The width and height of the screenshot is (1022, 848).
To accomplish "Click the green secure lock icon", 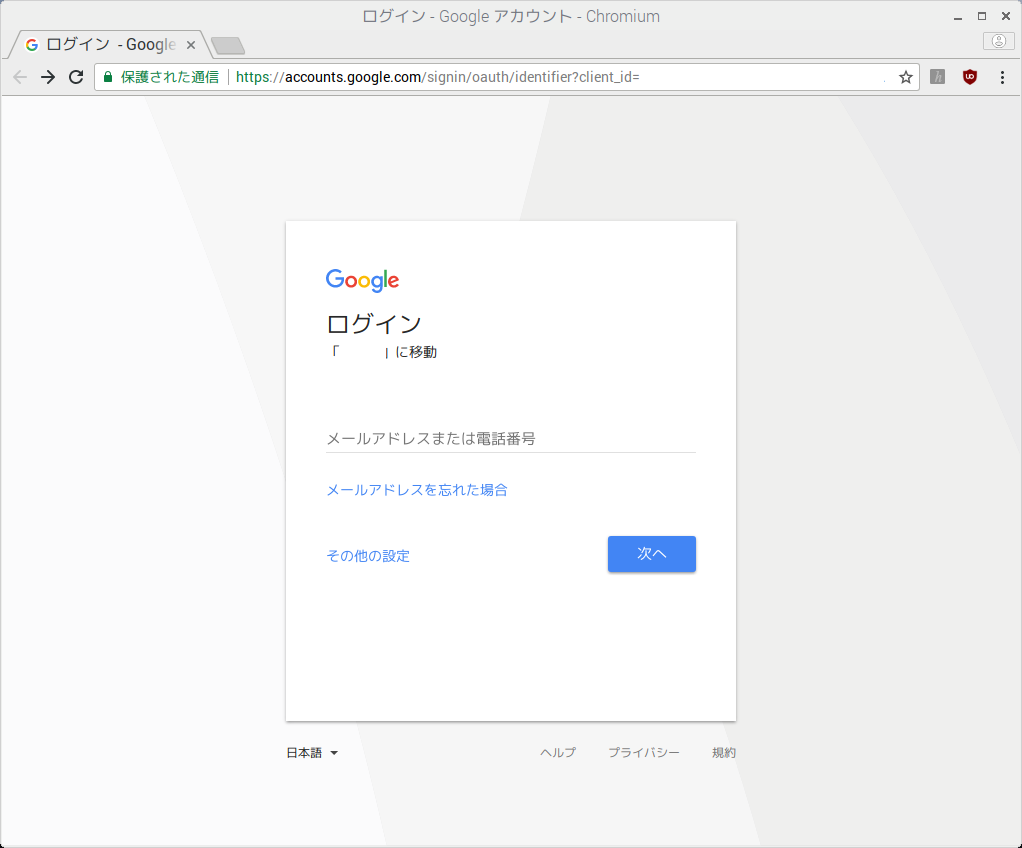I will 108,77.
